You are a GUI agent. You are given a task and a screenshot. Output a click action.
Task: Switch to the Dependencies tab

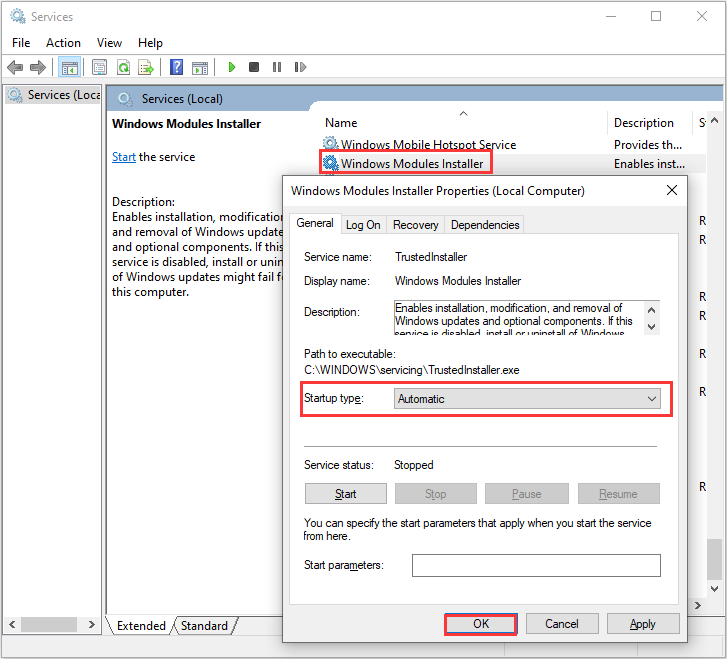pos(484,225)
